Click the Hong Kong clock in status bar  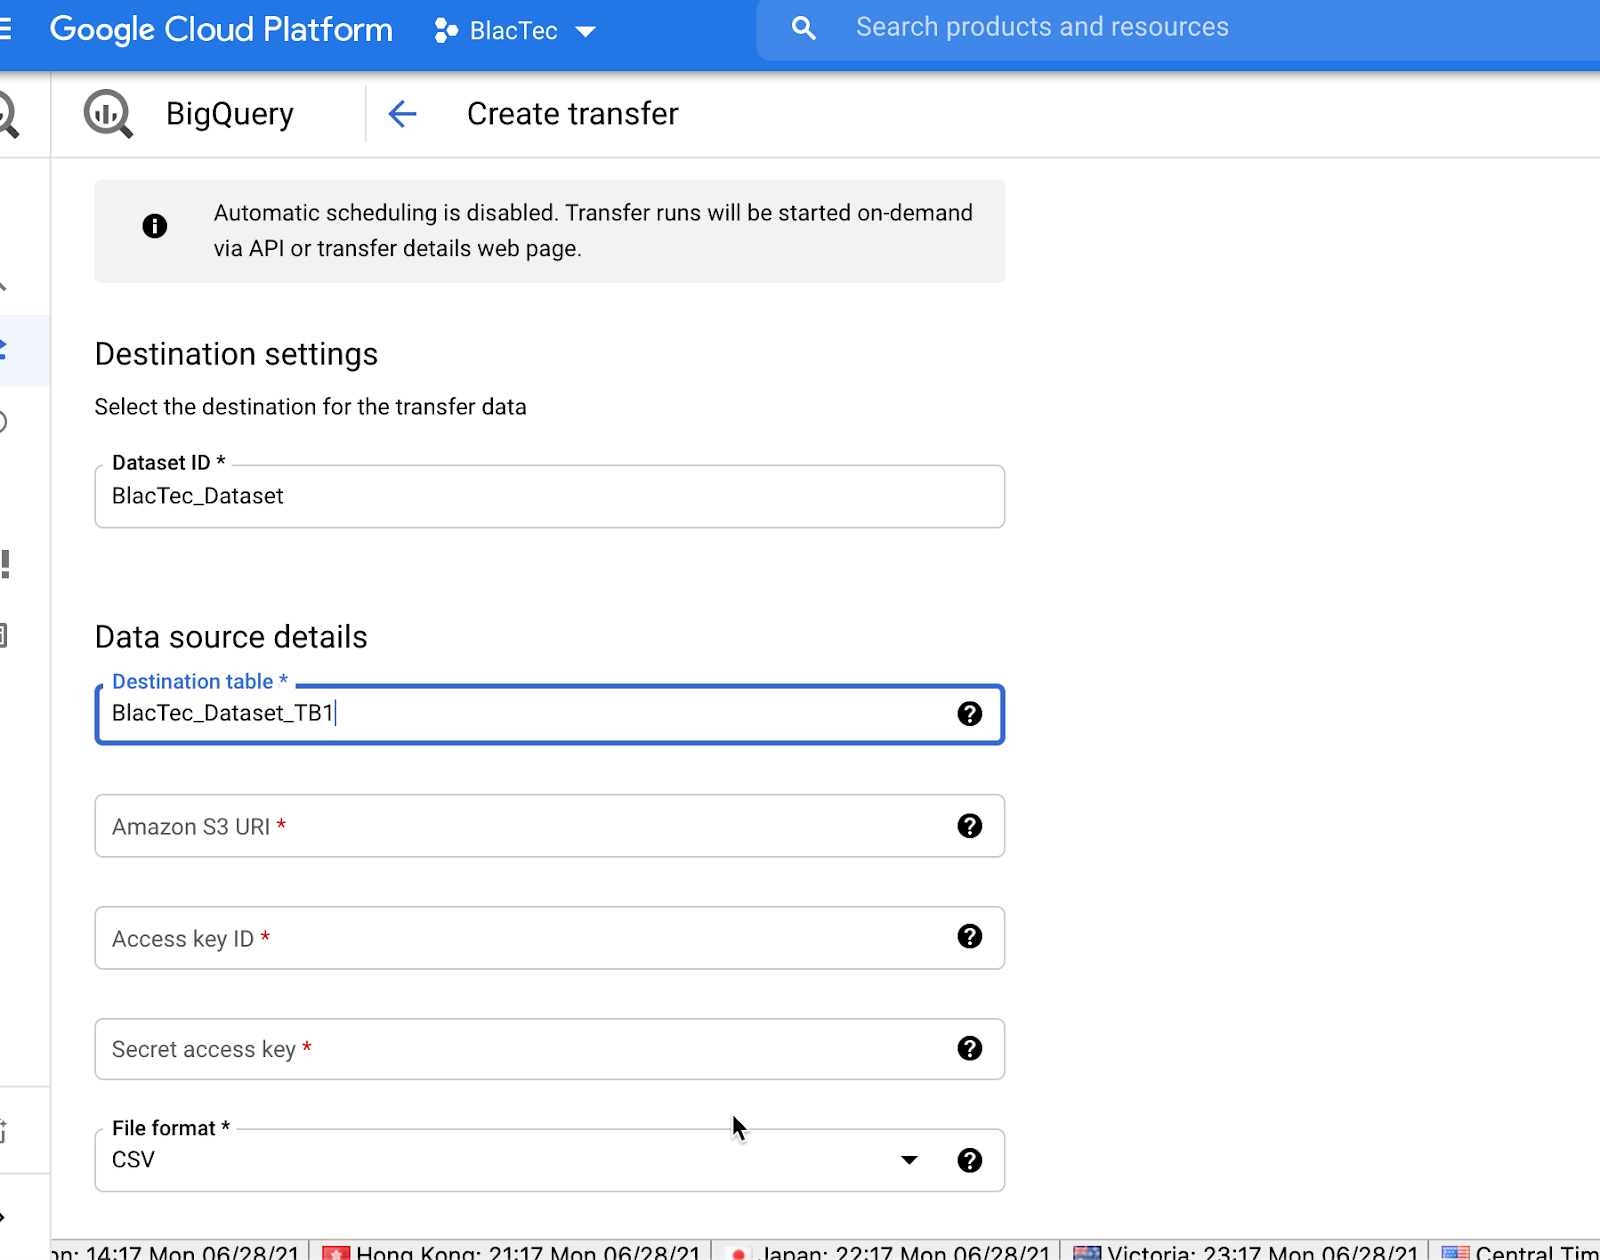512,1253
